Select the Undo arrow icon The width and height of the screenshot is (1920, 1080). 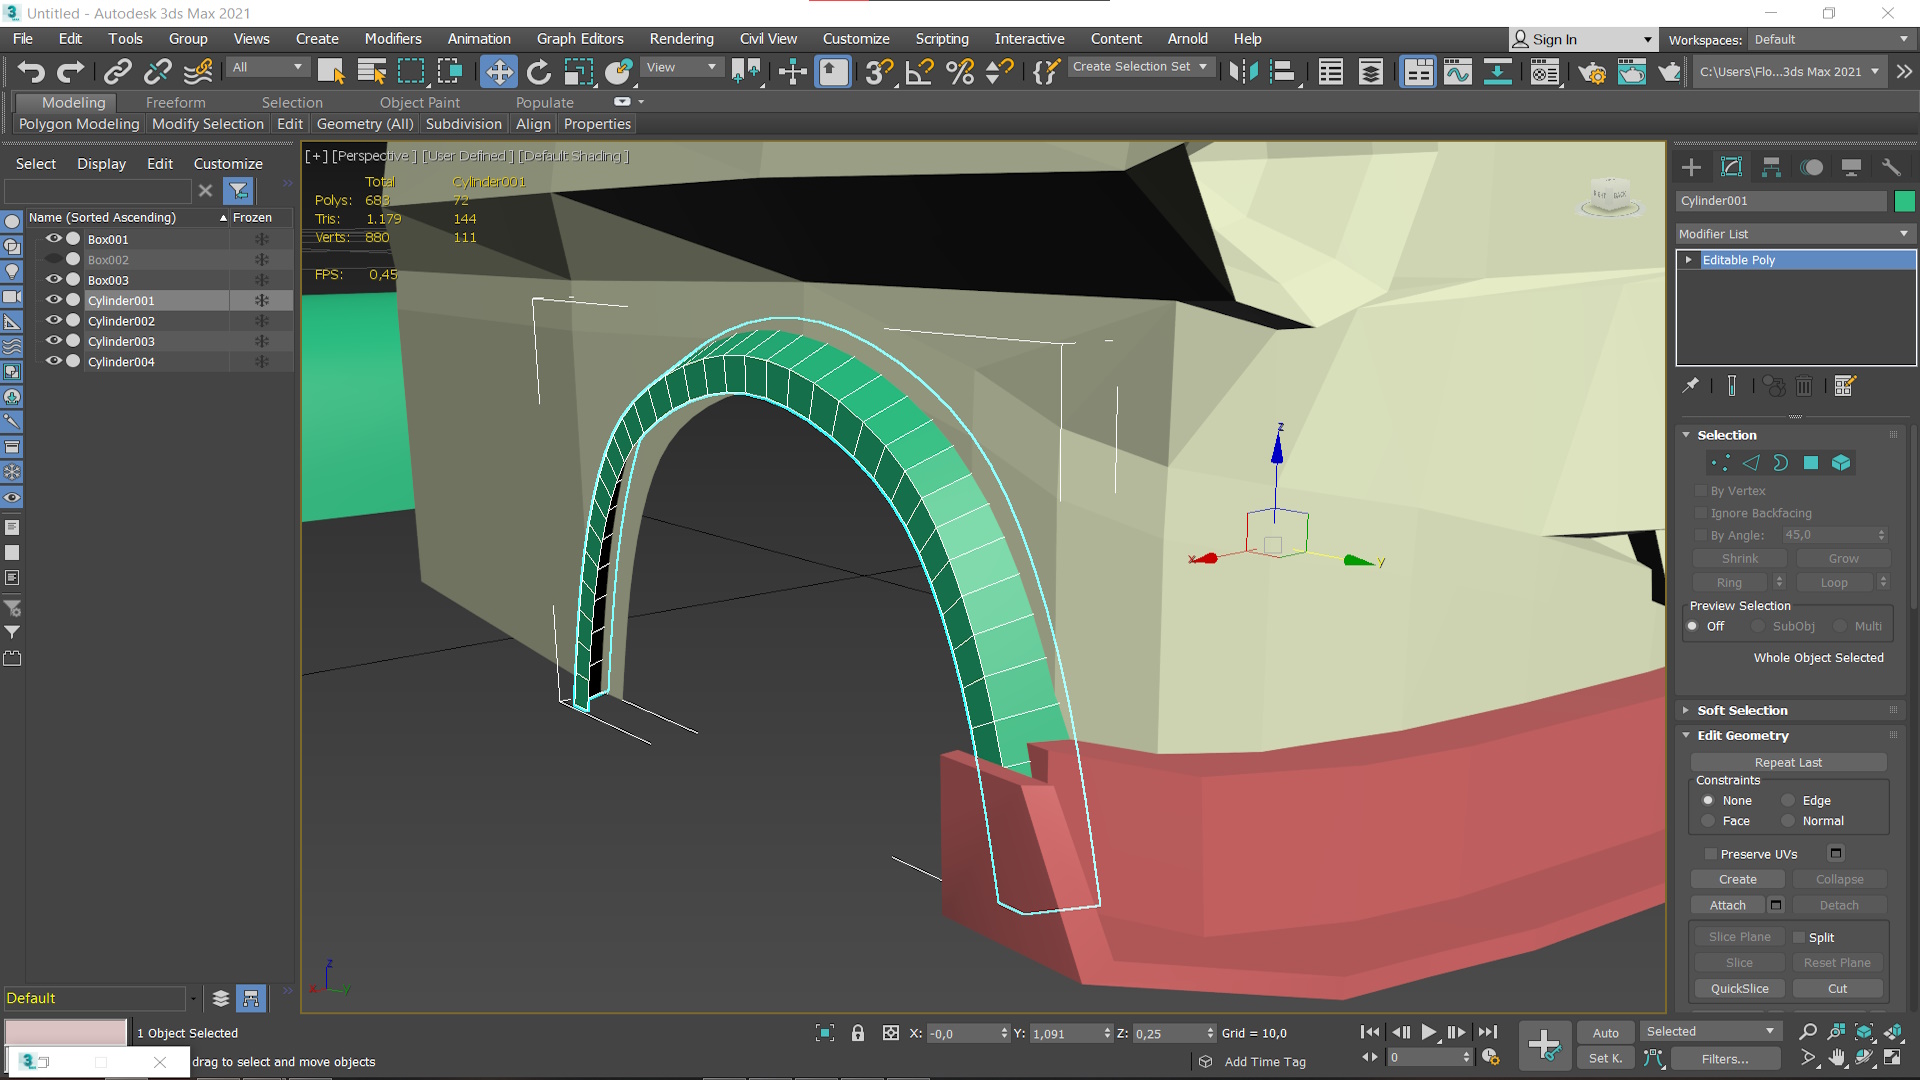[x=31, y=72]
